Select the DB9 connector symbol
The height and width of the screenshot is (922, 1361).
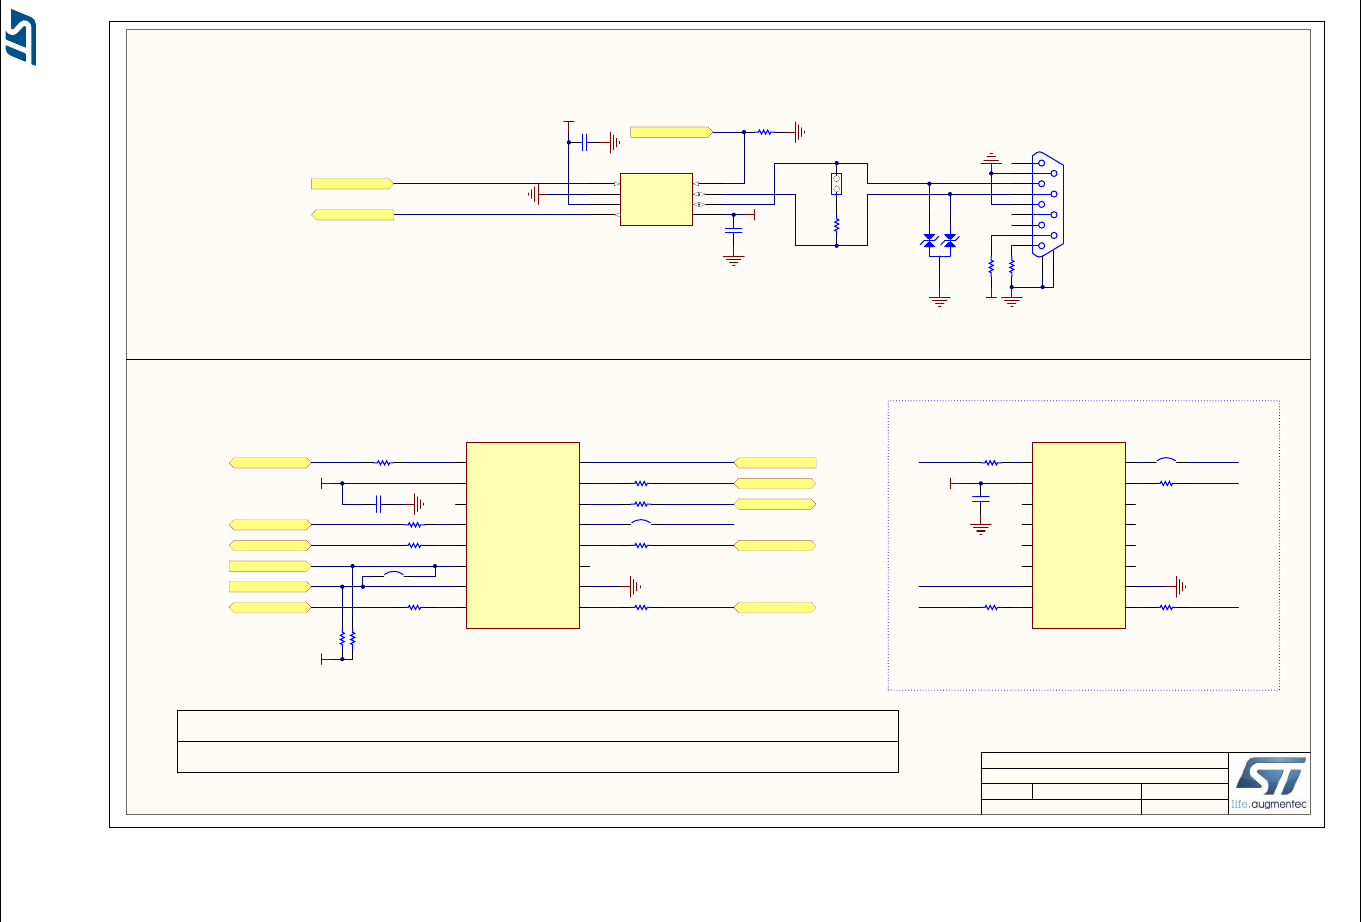click(1048, 205)
